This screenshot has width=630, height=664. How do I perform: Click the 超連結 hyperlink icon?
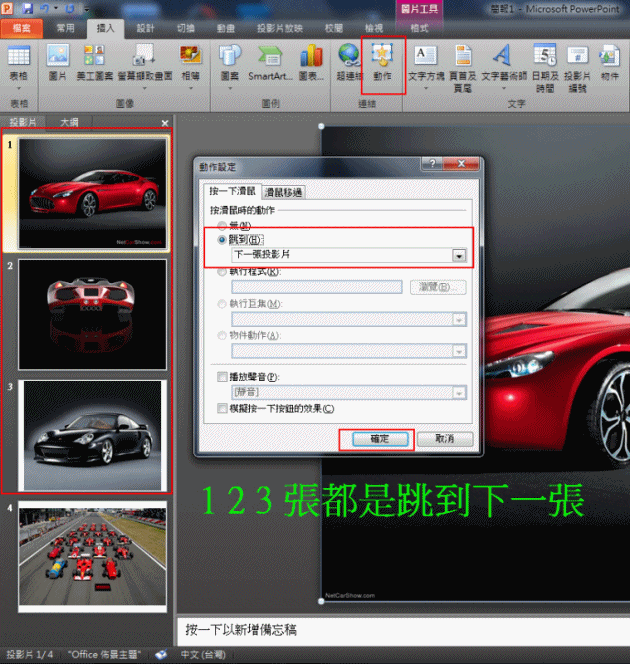pos(349,61)
